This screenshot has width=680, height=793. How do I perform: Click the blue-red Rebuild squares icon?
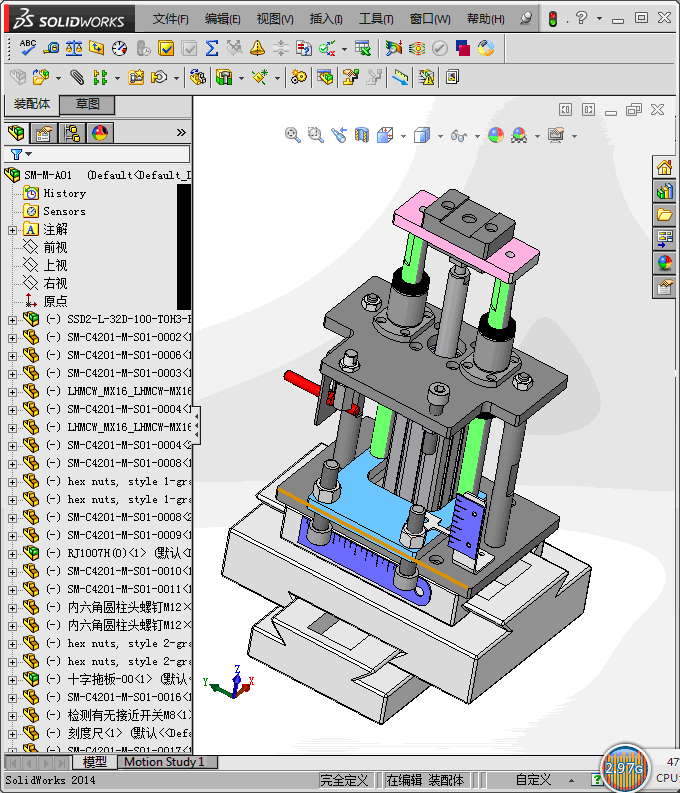pos(463,48)
